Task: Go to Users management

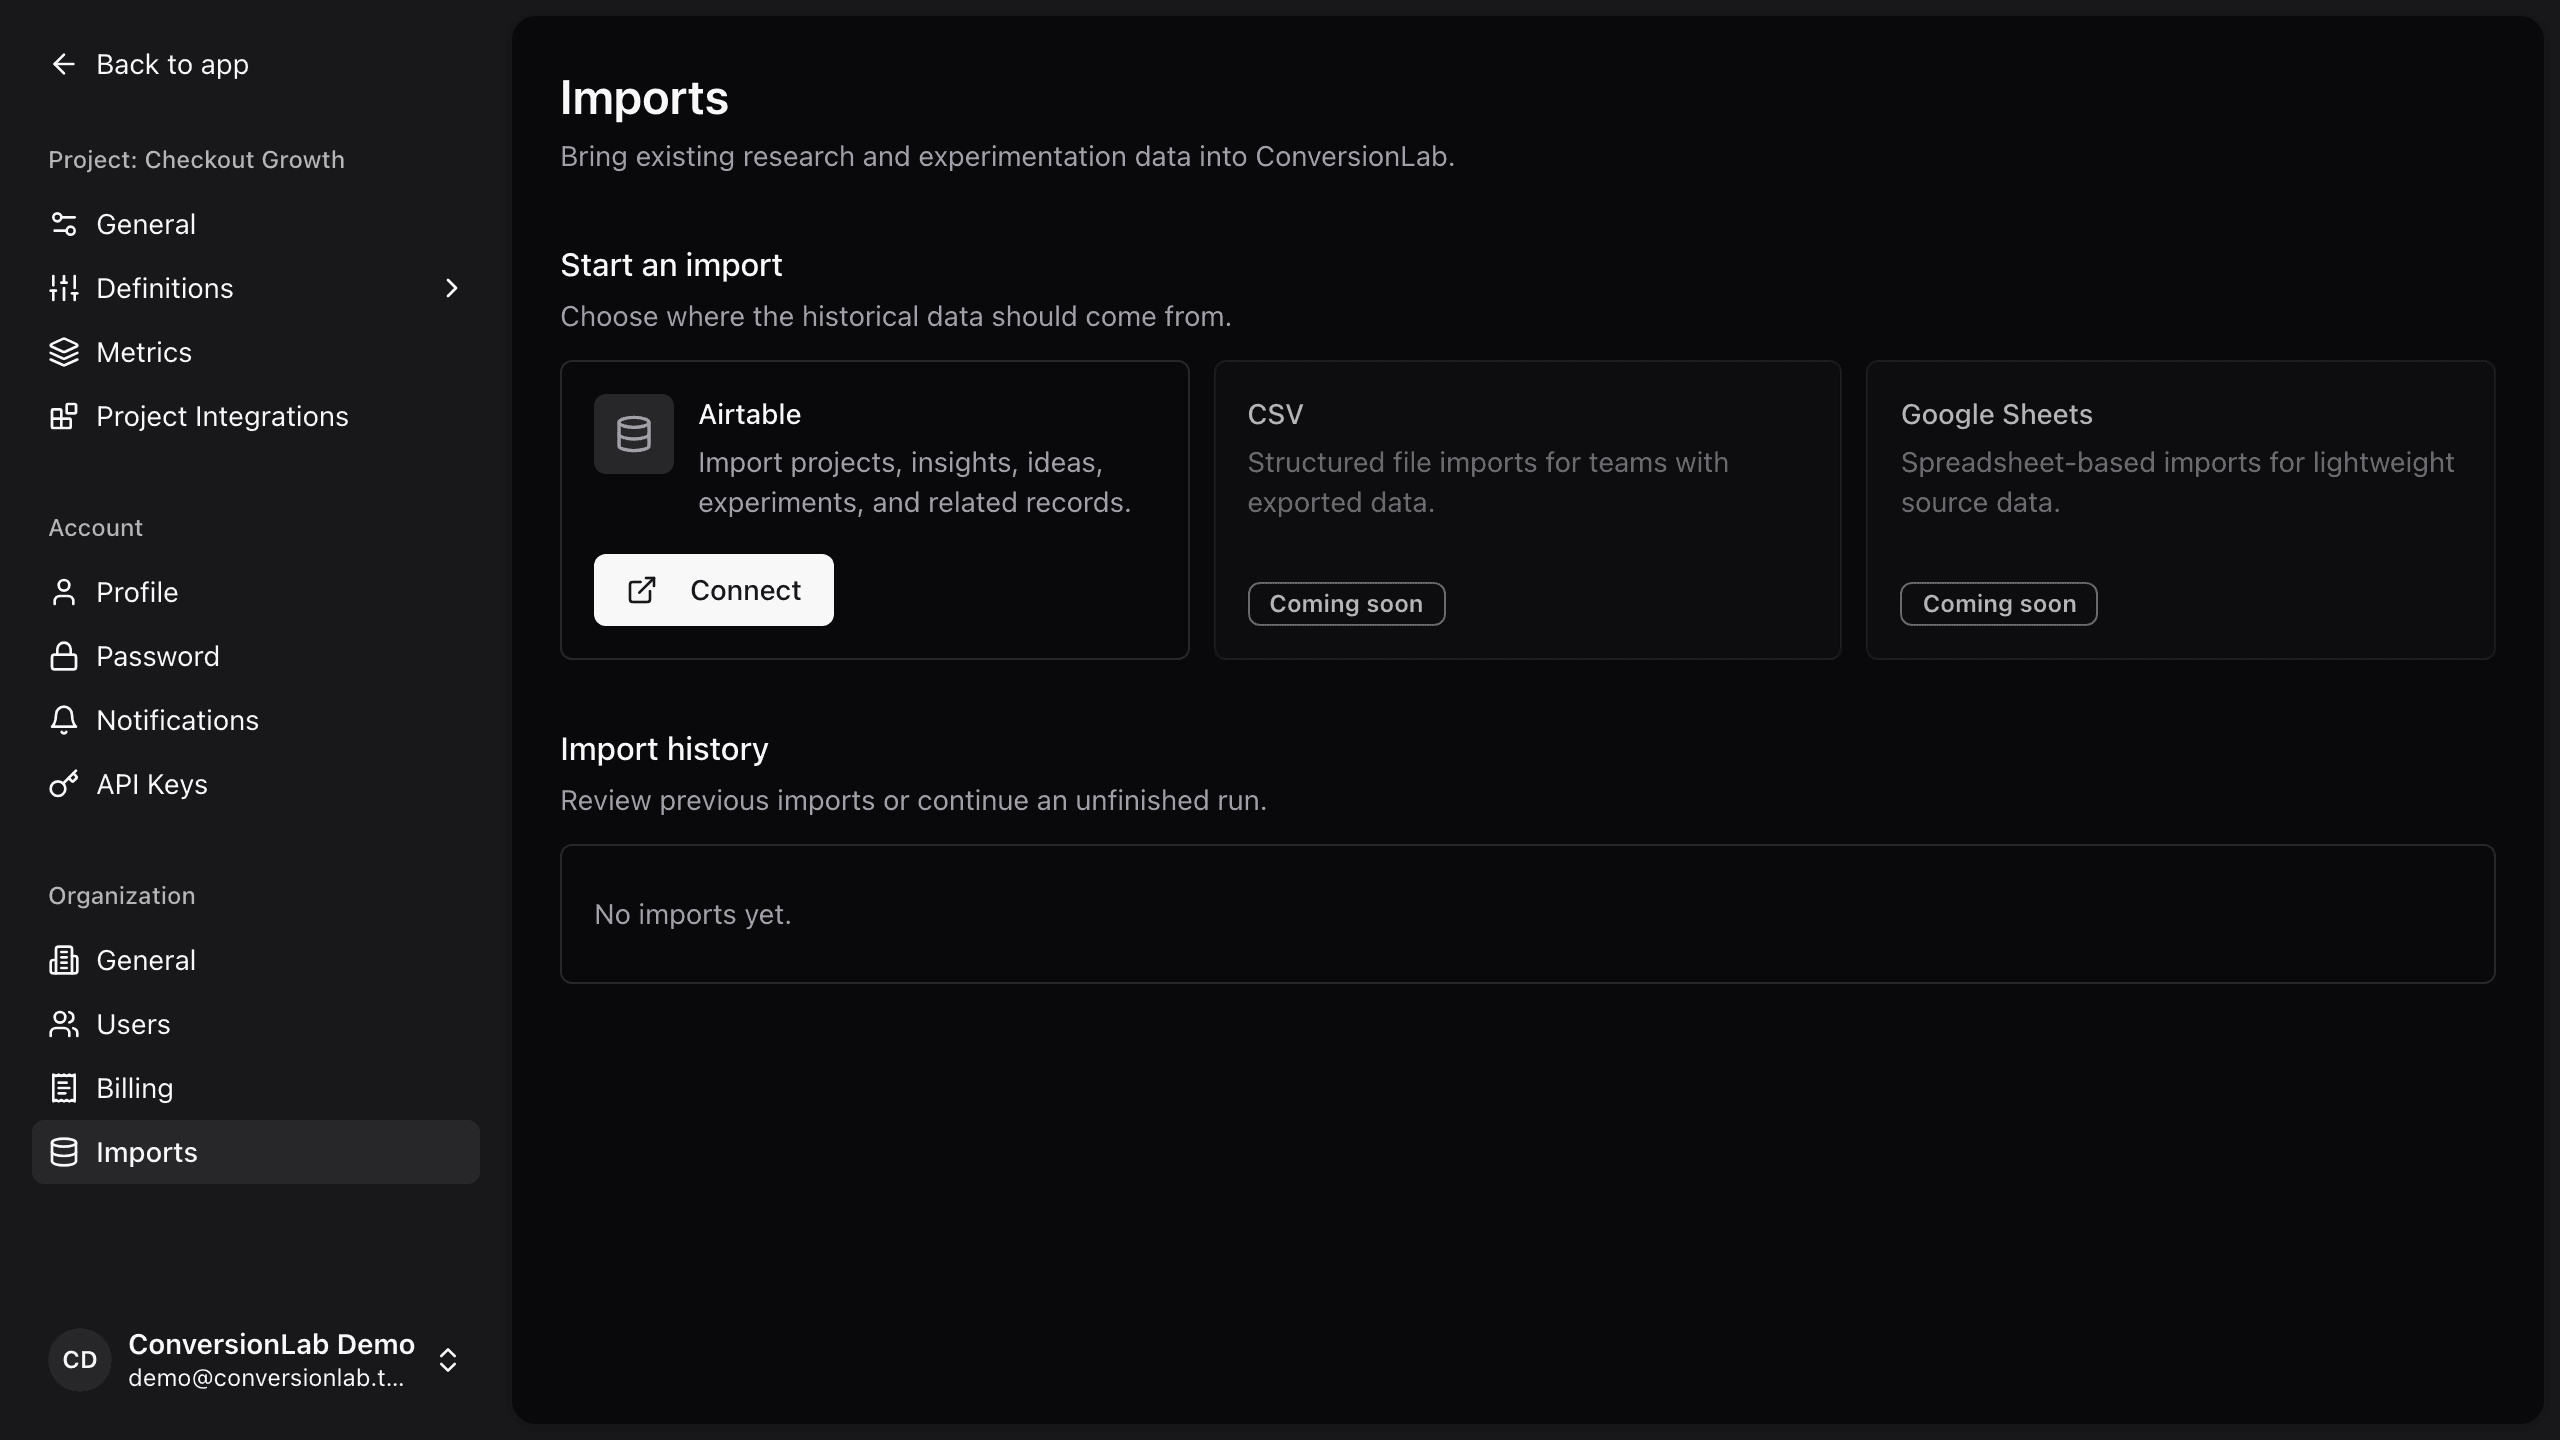Action: point(256,1024)
